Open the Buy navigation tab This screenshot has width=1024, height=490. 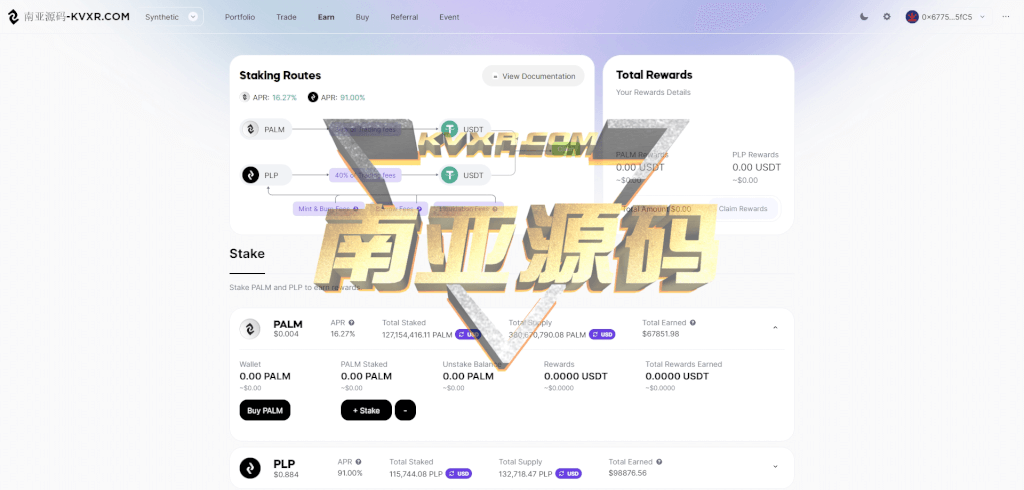[362, 17]
